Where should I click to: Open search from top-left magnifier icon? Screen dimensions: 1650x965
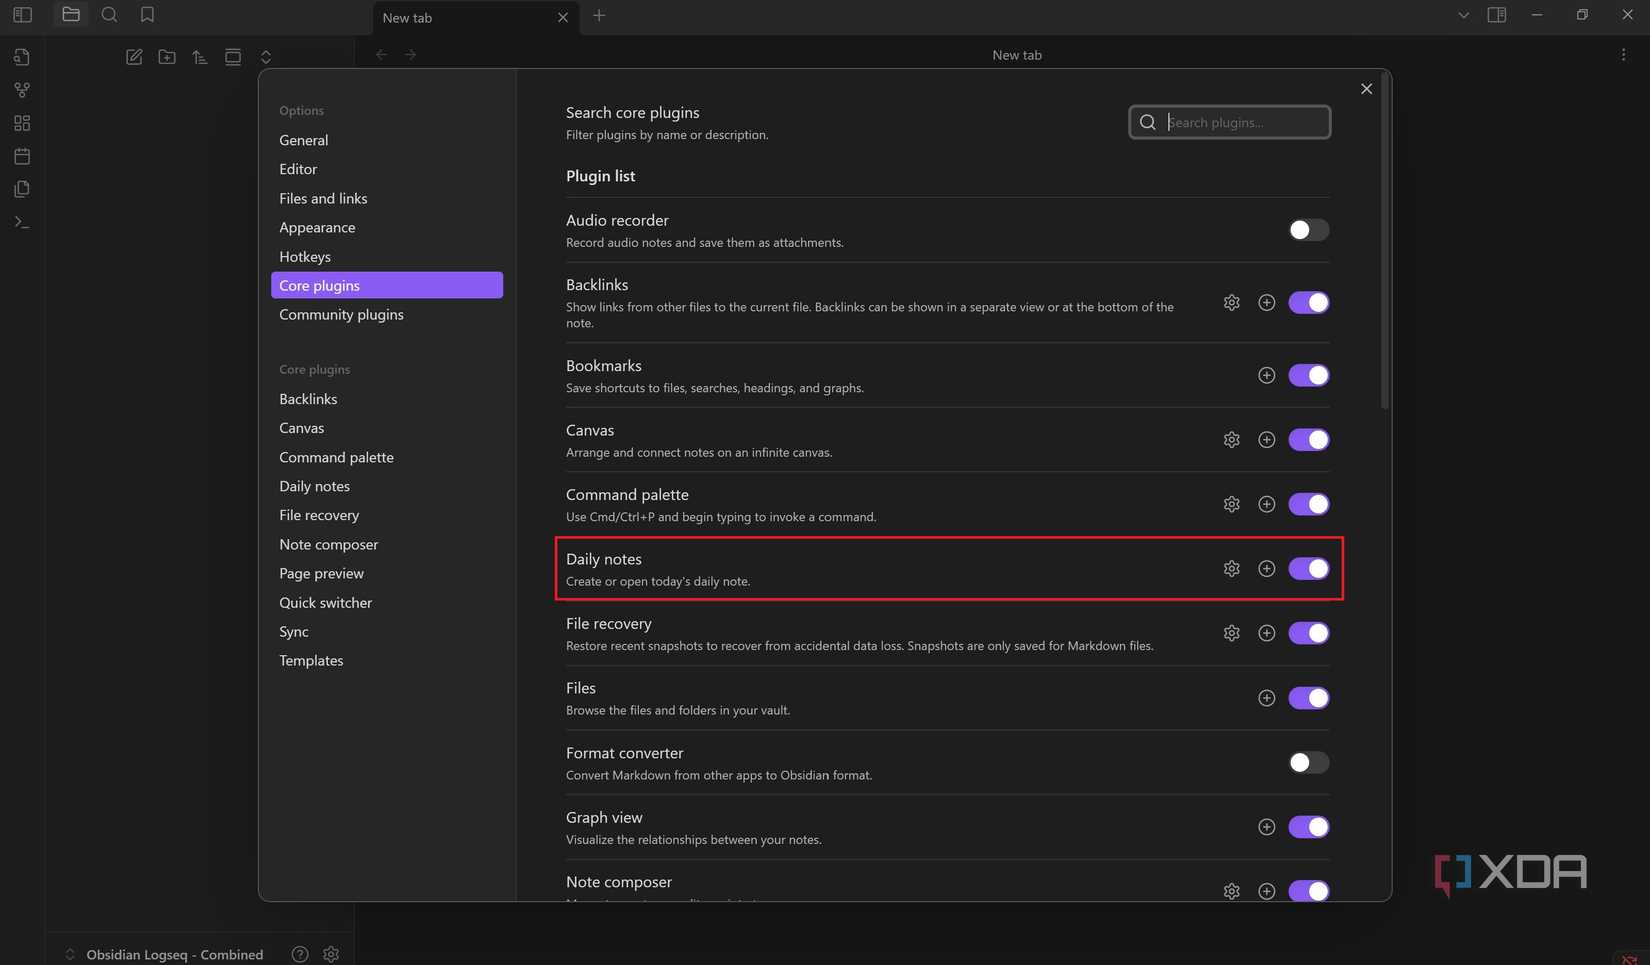pyautogui.click(x=109, y=14)
